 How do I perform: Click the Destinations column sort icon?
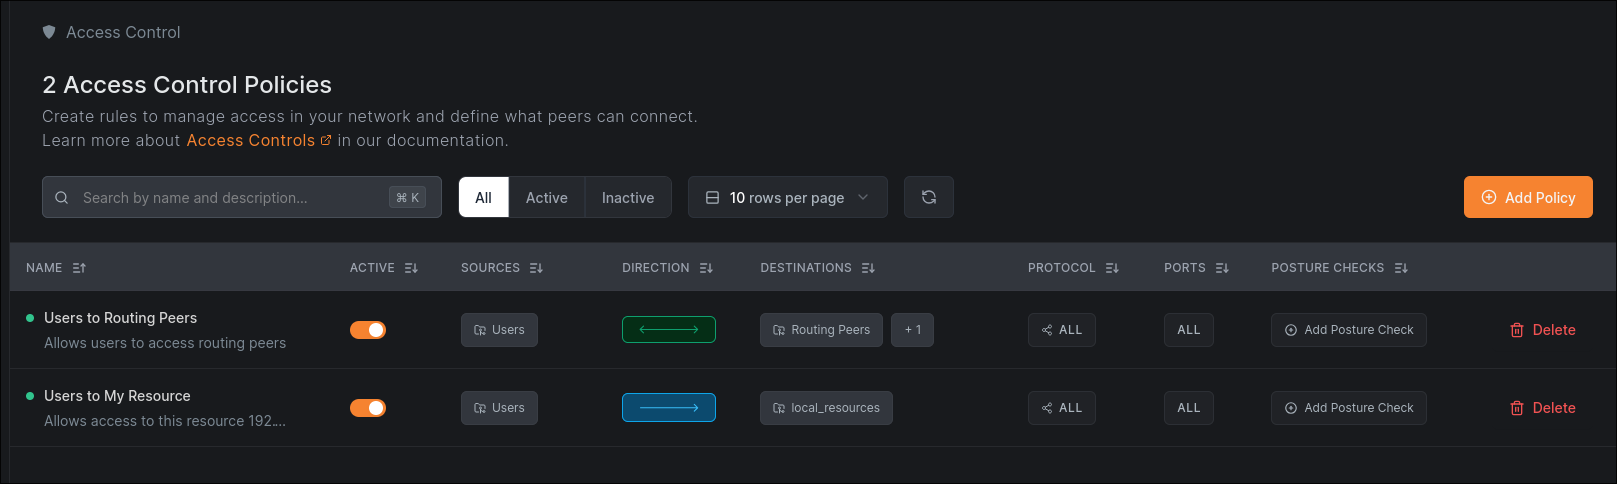pyautogui.click(x=868, y=268)
